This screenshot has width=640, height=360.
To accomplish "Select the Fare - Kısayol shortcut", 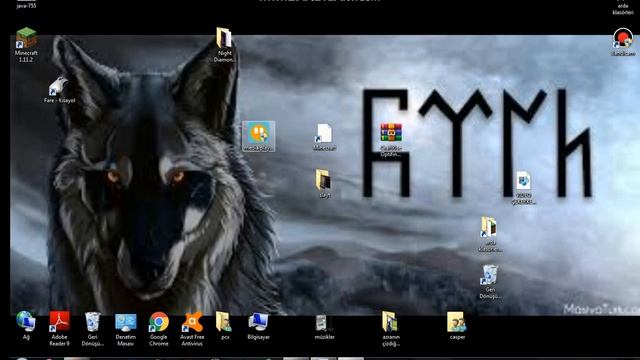I will coord(59,90).
